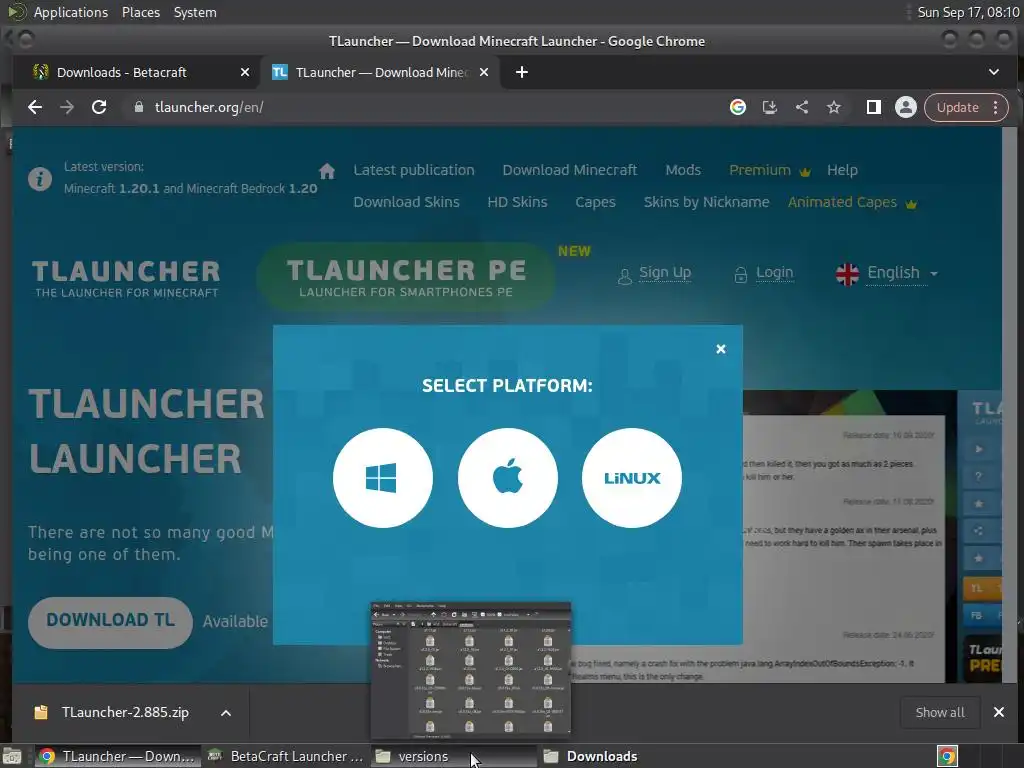Open a new Chrome tab
Screen dimensions: 1024x768
522,72
